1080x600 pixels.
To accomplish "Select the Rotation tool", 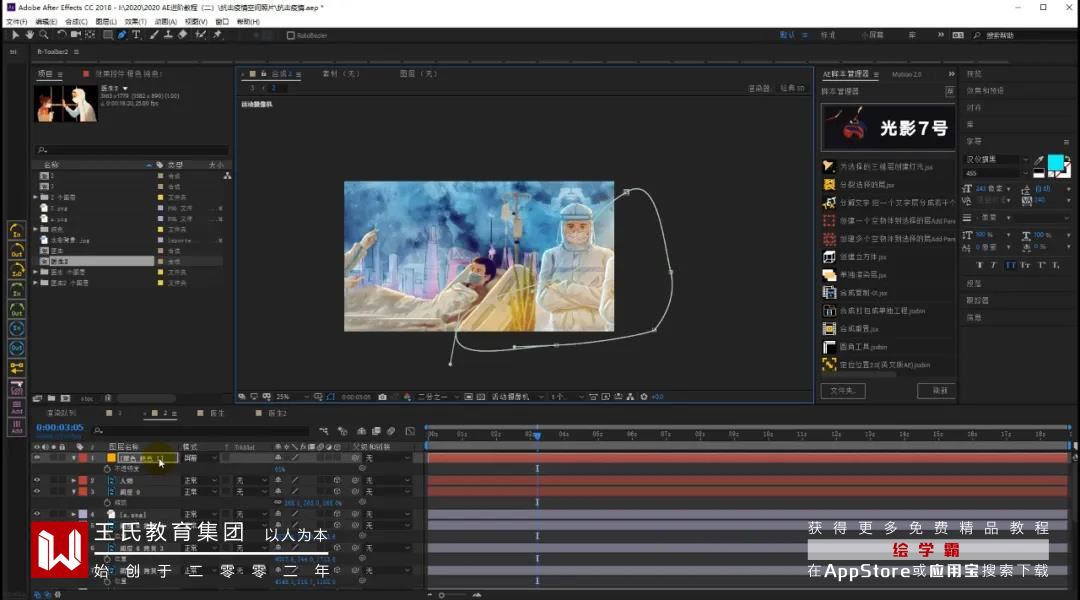I will point(61,34).
